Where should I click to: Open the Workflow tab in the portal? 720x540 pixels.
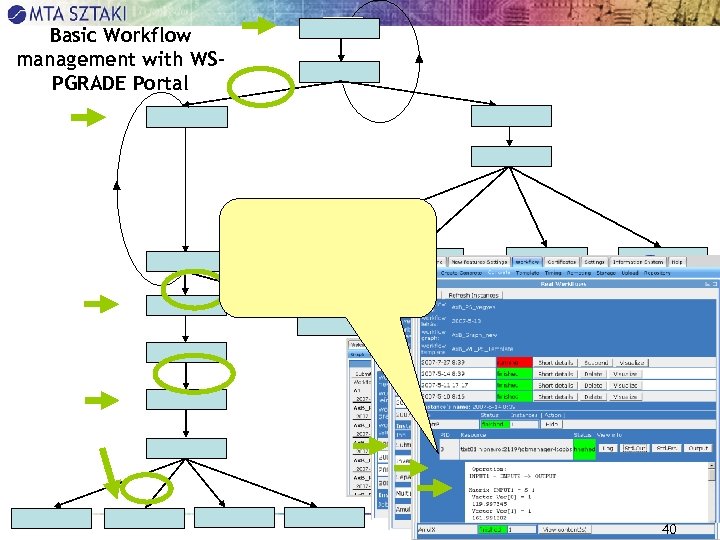point(527,262)
